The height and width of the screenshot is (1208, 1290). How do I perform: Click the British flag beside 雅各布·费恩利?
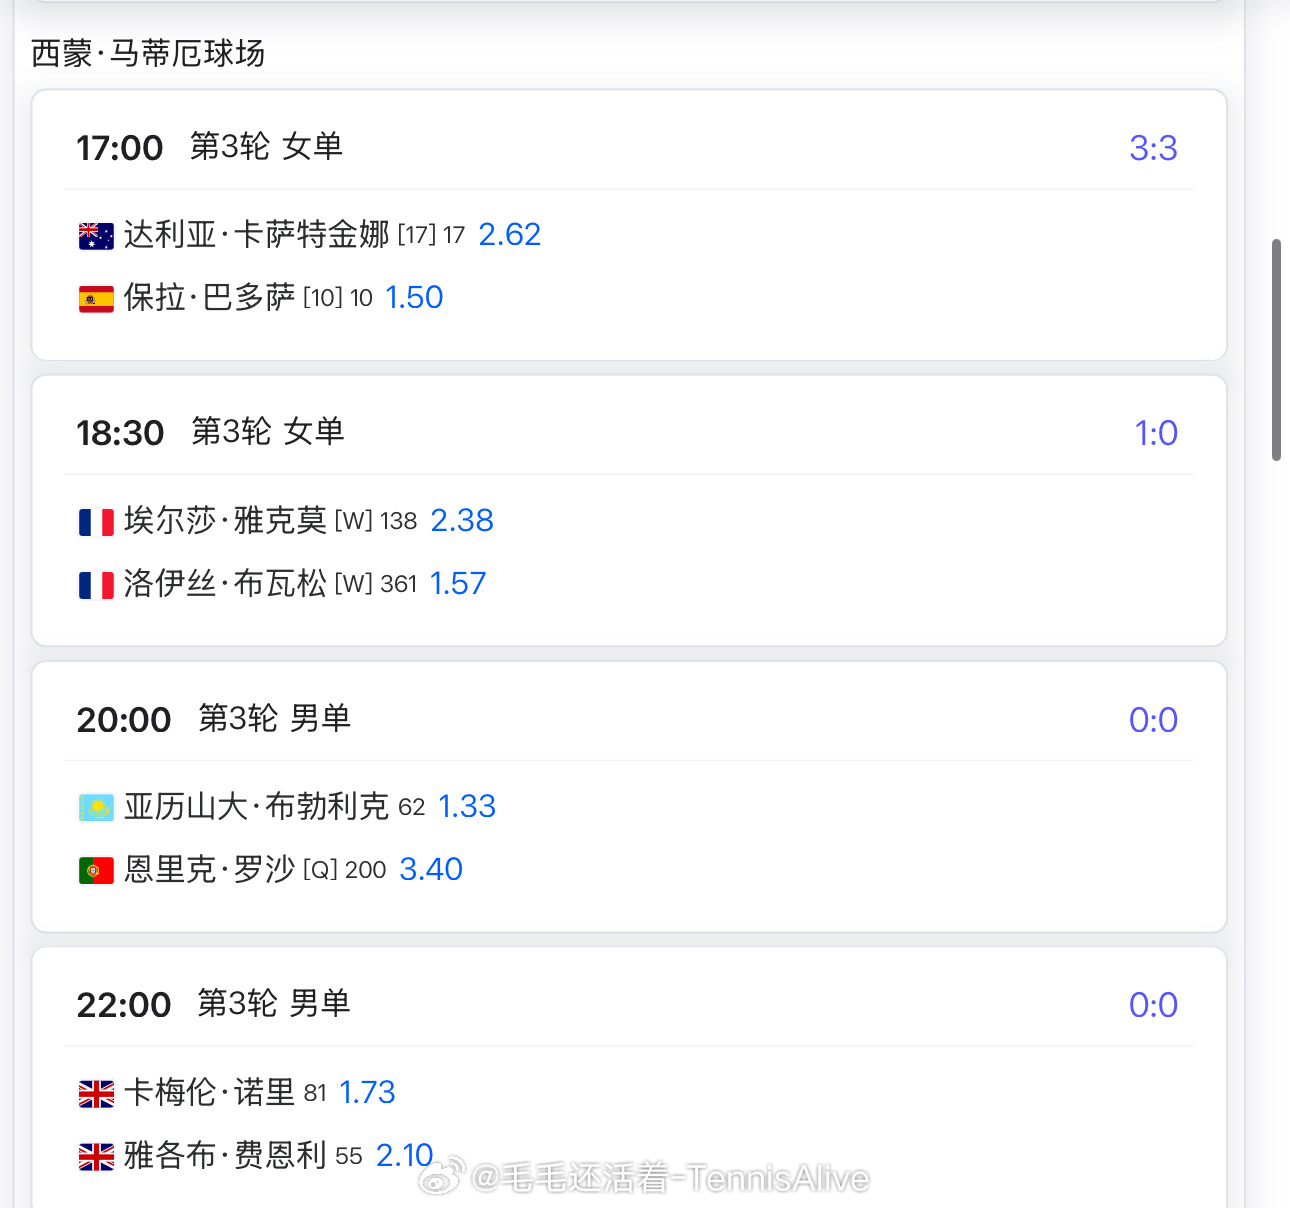click(x=96, y=1157)
